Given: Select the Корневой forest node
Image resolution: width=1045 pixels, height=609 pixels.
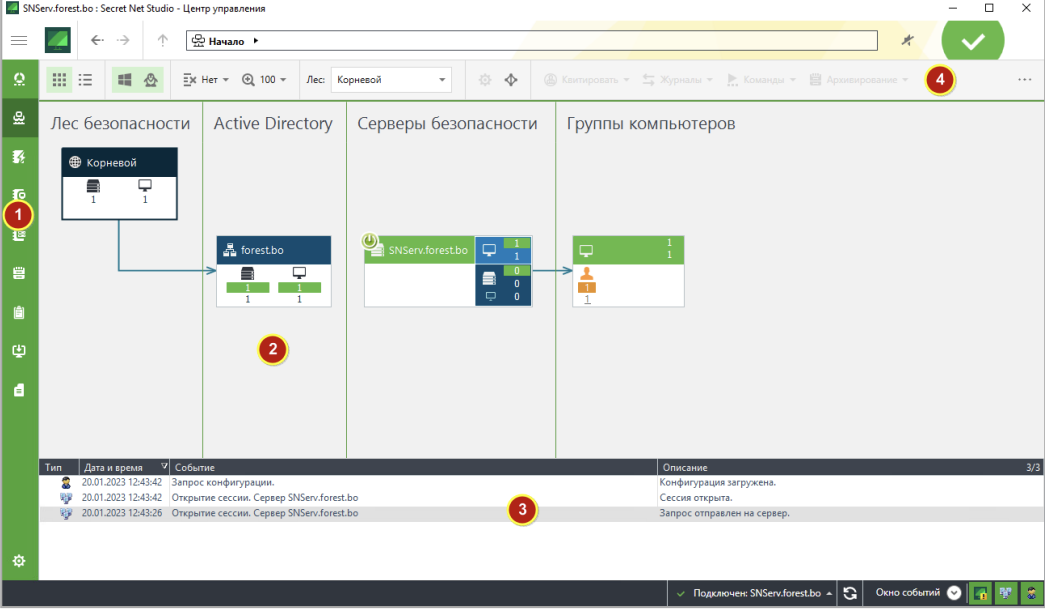Looking at the screenshot, I should [x=119, y=183].
